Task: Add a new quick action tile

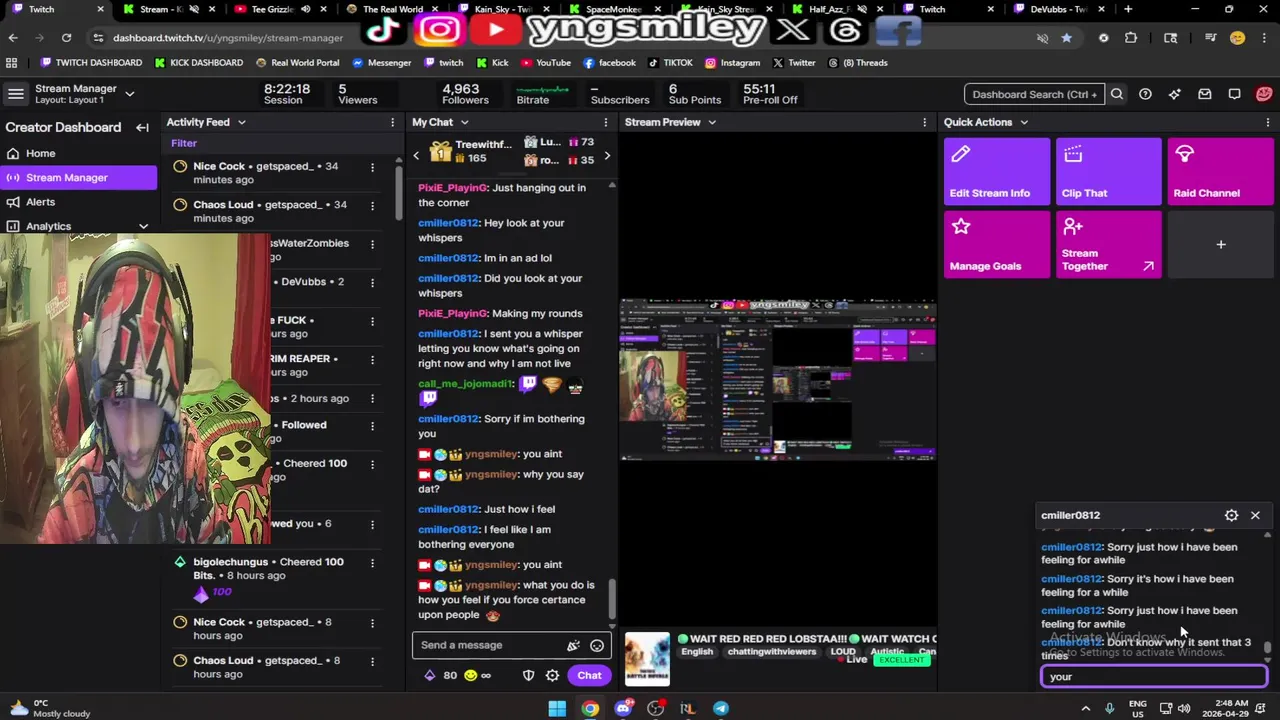Action: 1221,245
